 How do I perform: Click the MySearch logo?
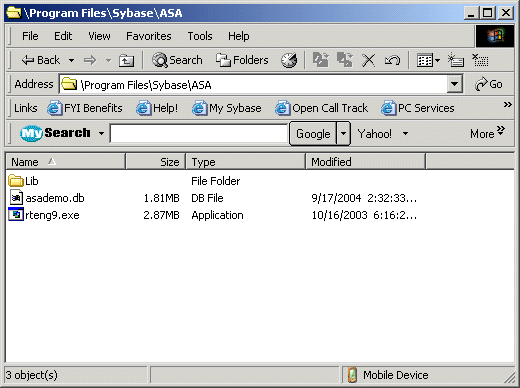pos(55,133)
